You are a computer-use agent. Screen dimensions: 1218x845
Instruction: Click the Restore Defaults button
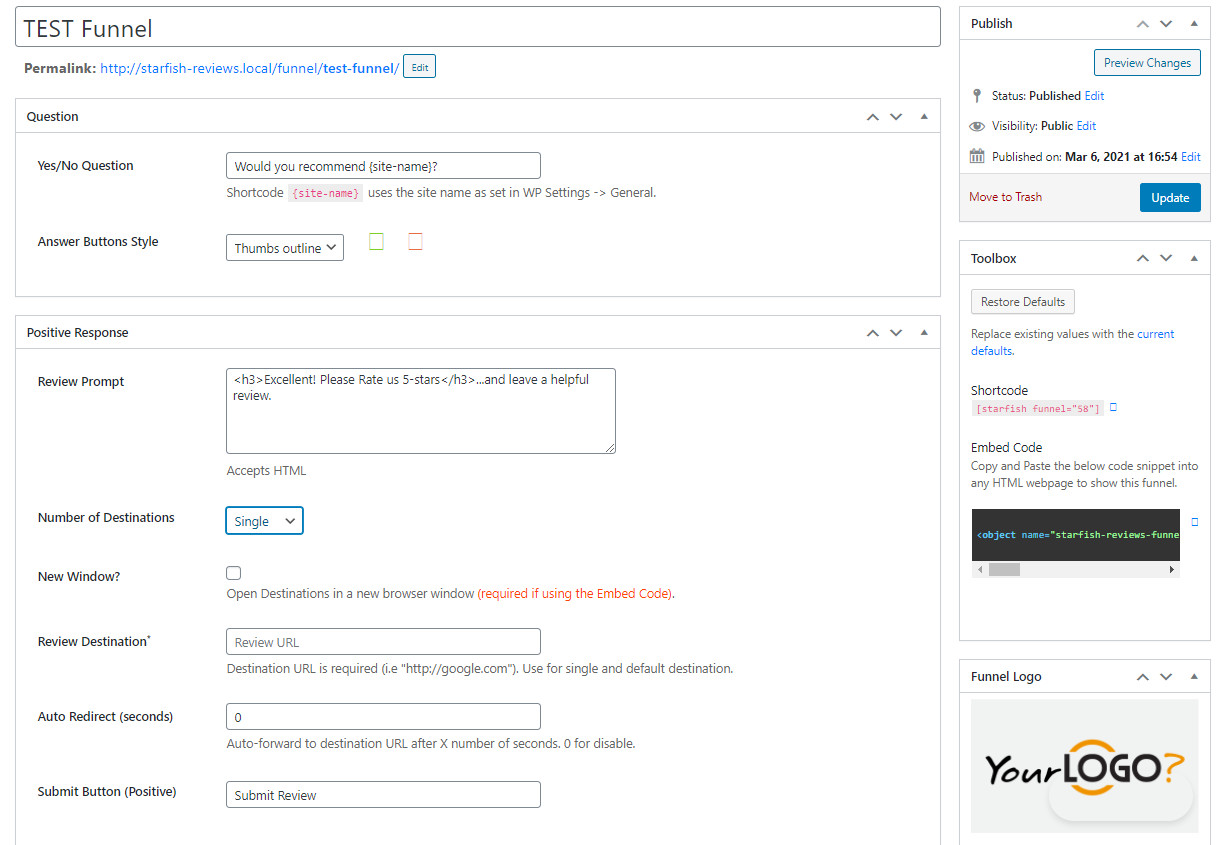point(1022,301)
